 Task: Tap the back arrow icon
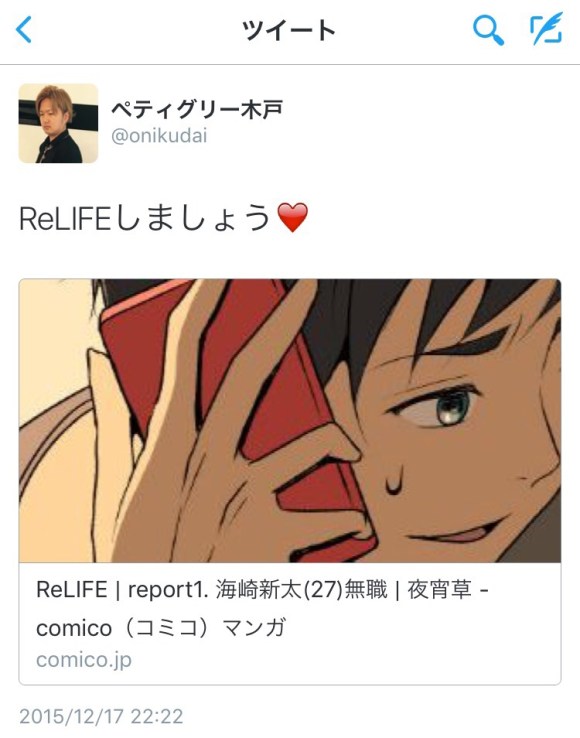[24, 30]
